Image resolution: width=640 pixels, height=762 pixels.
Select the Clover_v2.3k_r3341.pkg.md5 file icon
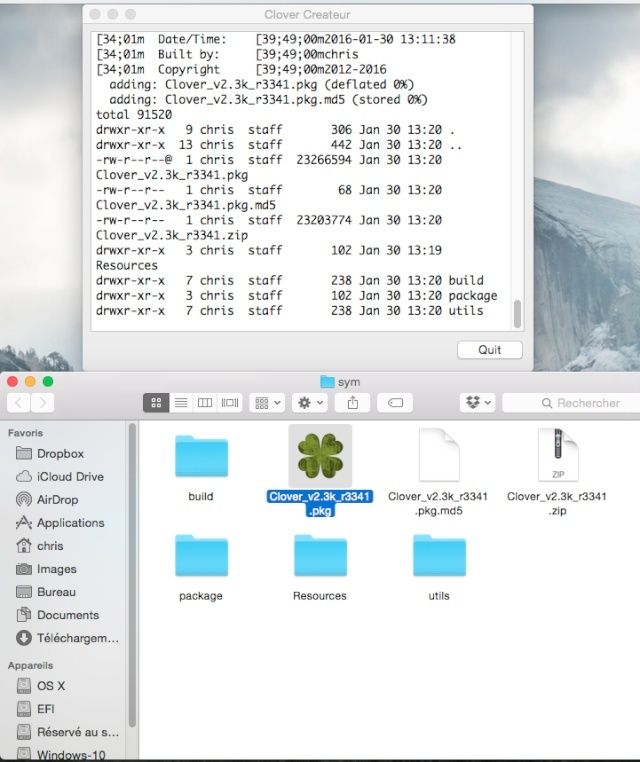[439, 455]
